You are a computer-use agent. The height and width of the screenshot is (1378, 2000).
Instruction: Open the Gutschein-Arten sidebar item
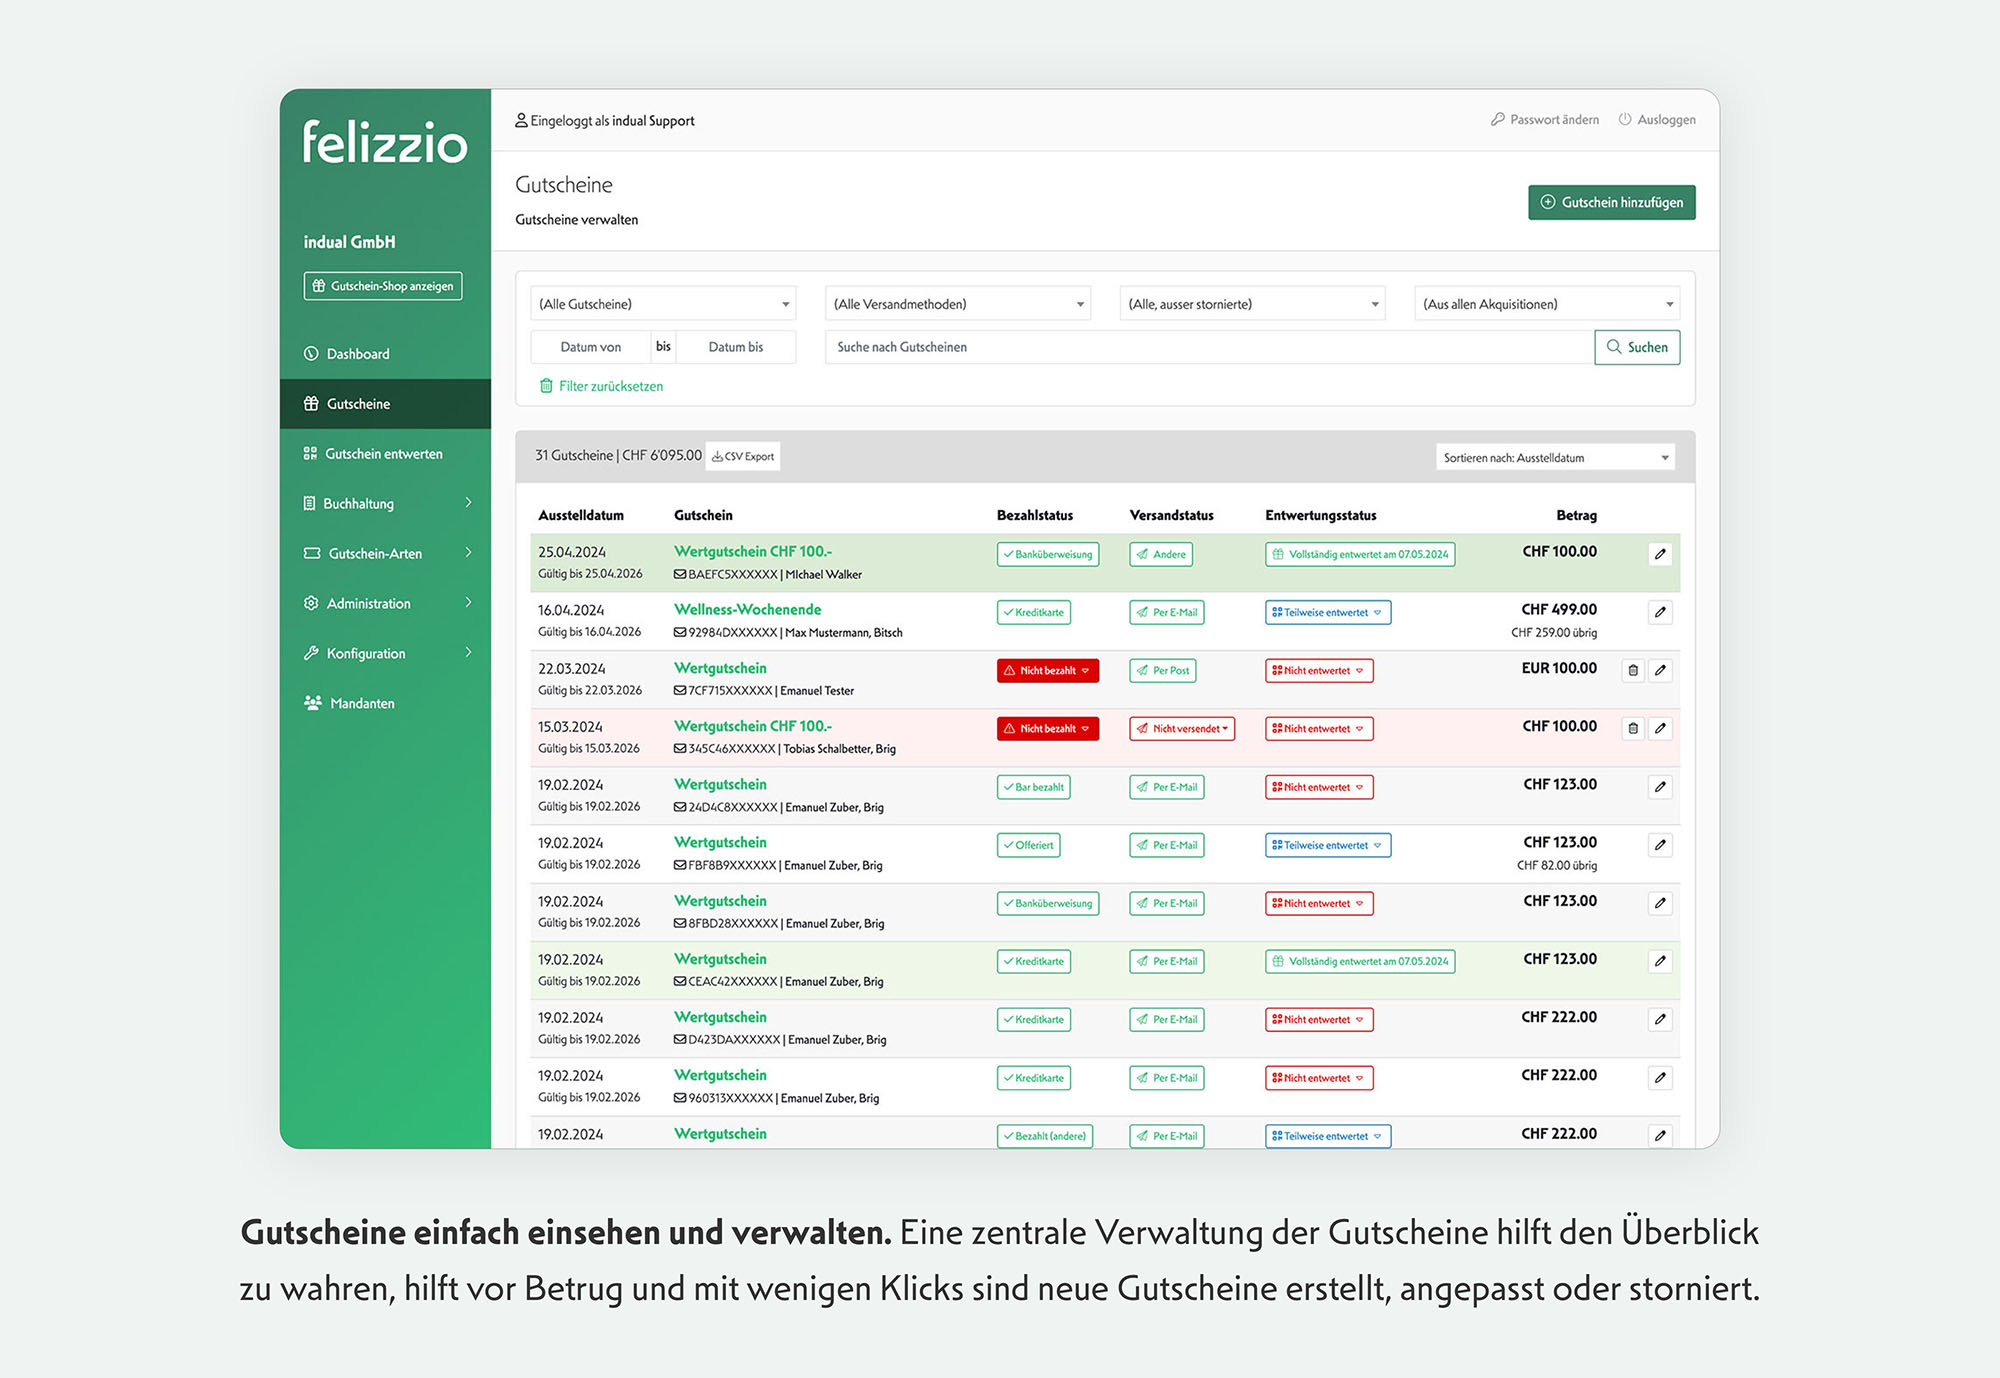tap(375, 554)
